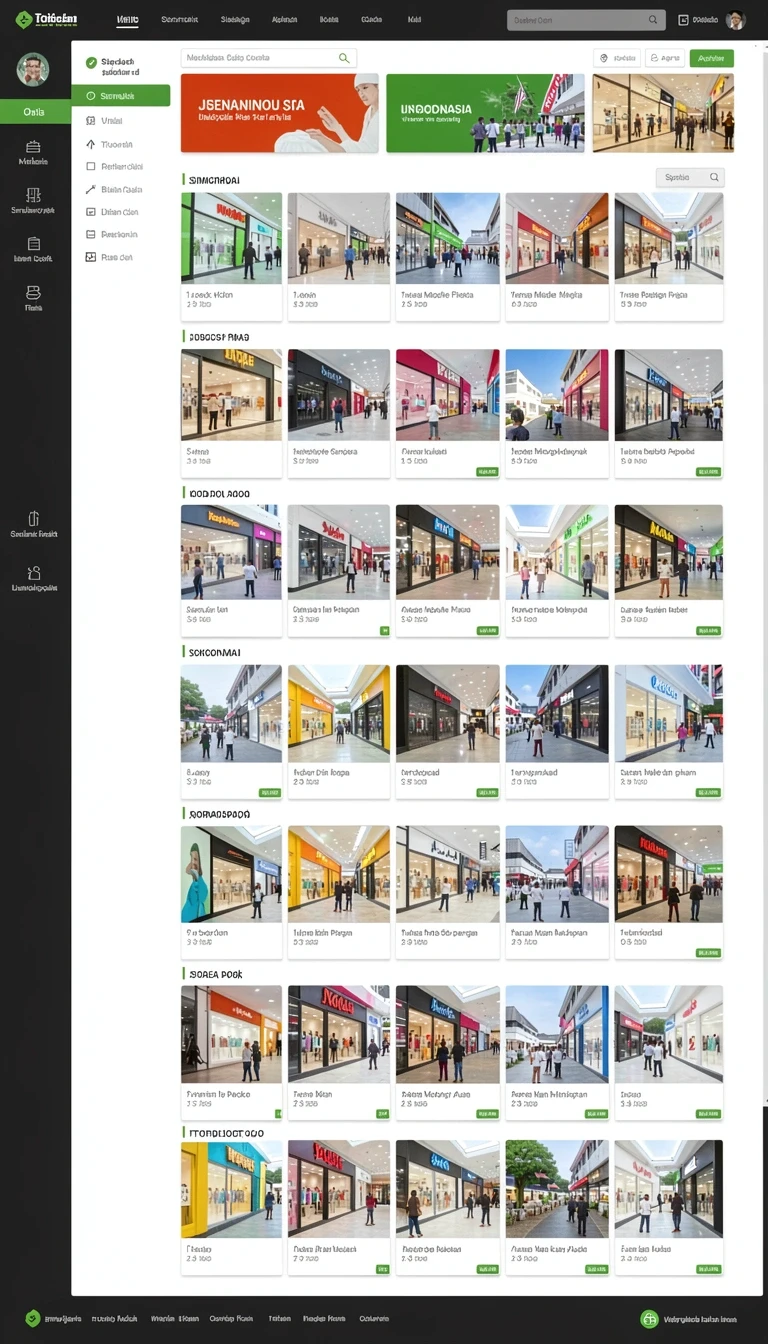Focus the dark search field in the header

586,20
